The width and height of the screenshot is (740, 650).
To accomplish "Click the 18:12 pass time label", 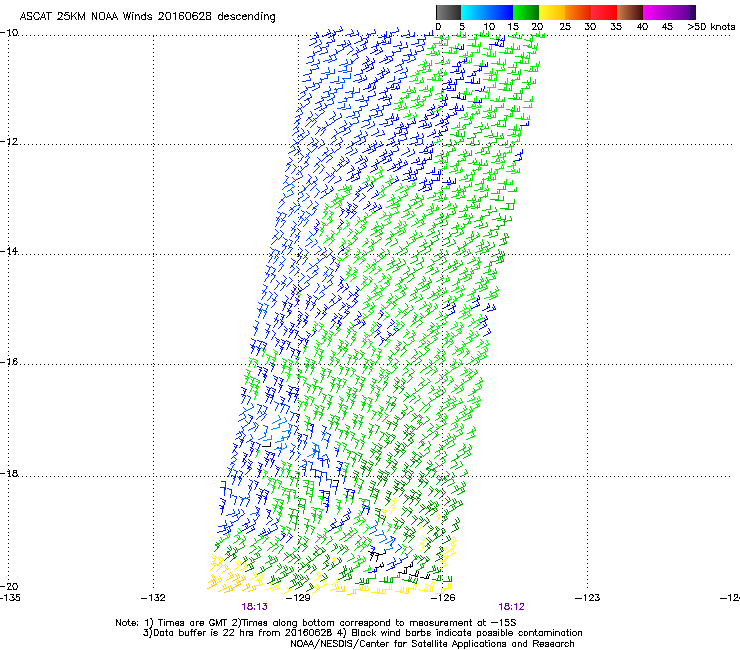I will (x=512, y=607).
